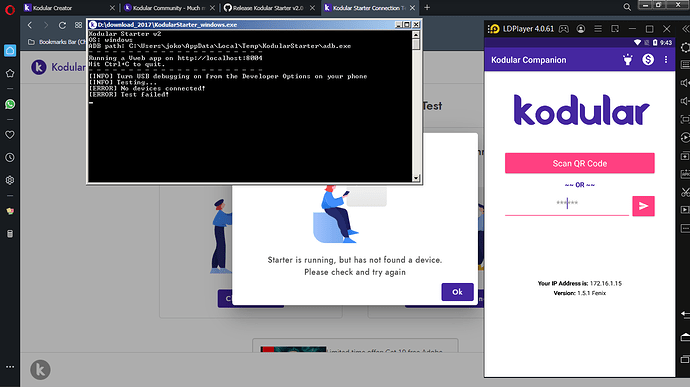Viewport: 690px width, 387px height.
Task: Open the Opera sidebar Home icon
Action: click(x=10, y=50)
